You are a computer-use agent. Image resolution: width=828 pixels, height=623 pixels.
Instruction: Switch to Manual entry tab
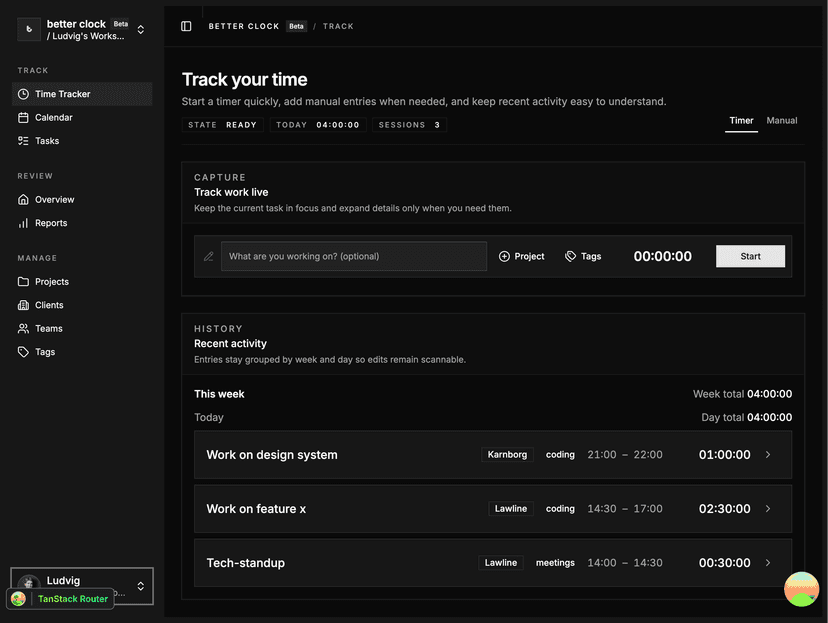click(781, 121)
